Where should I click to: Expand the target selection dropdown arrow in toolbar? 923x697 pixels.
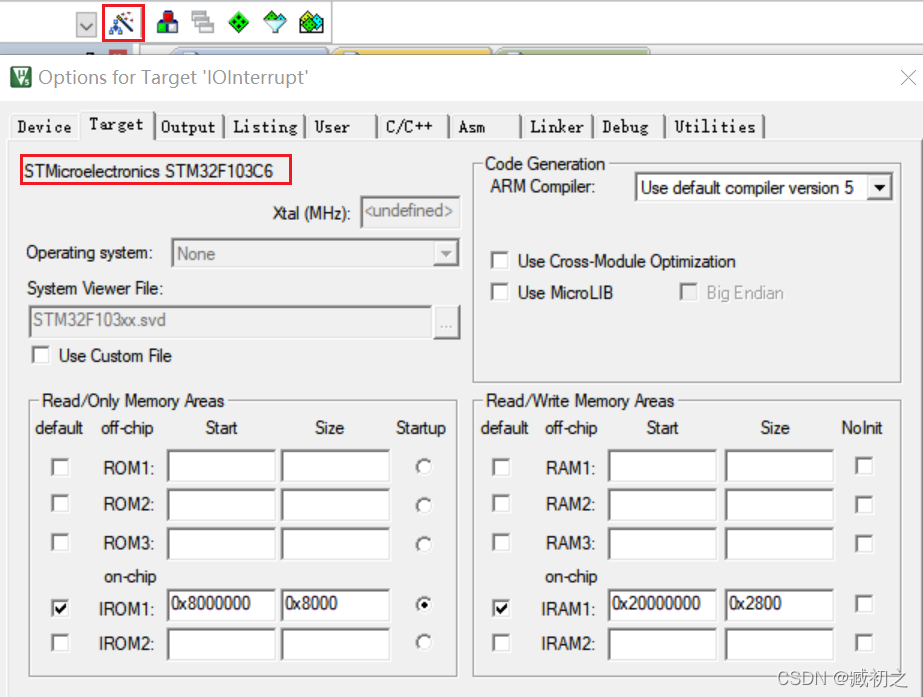pyautogui.click(x=86, y=25)
